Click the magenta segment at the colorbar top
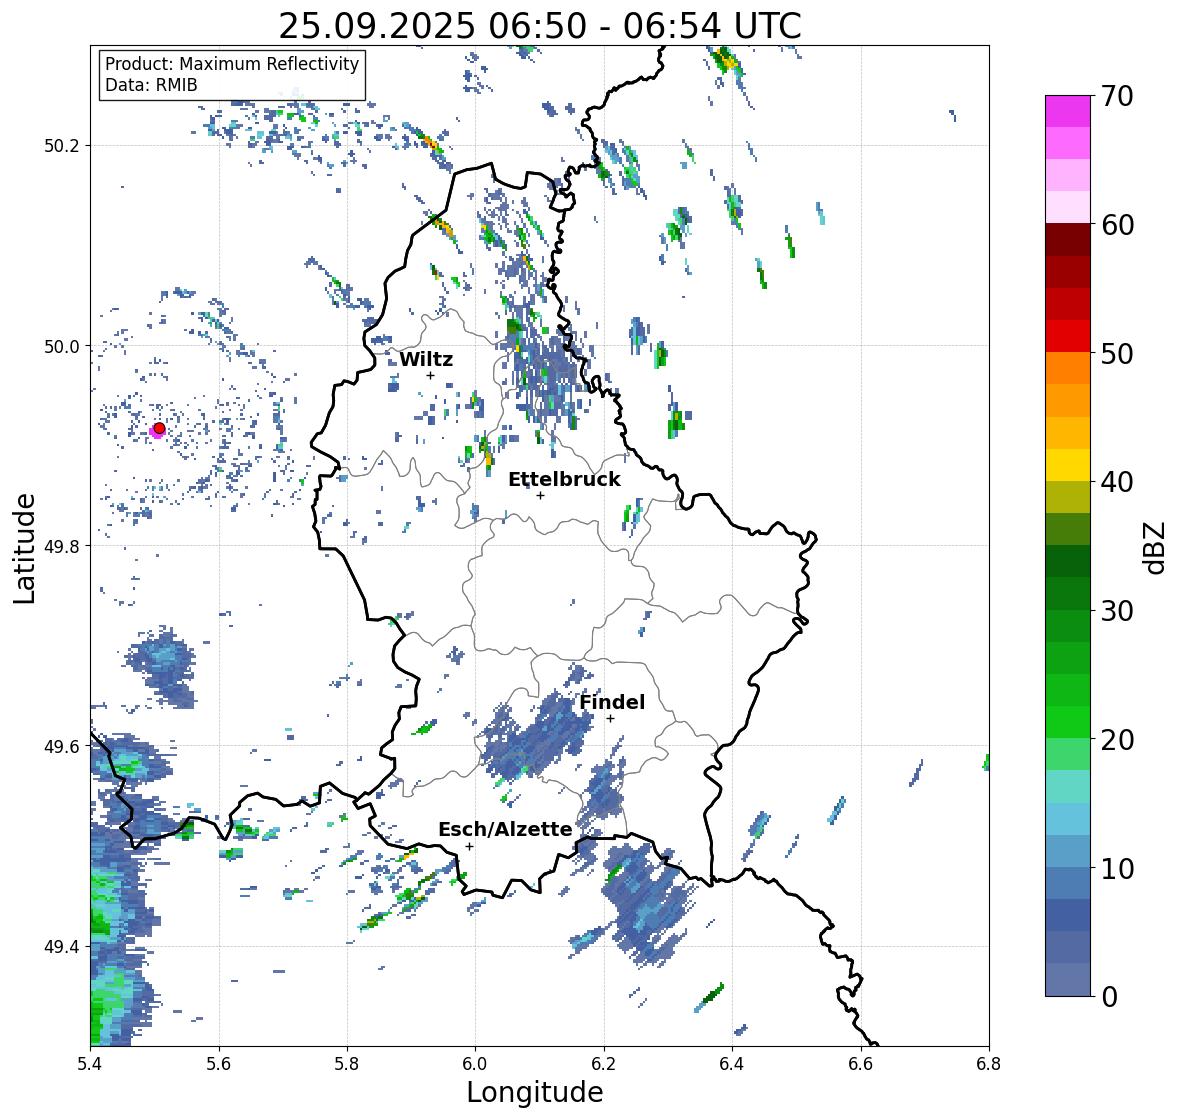 [x=1068, y=111]
